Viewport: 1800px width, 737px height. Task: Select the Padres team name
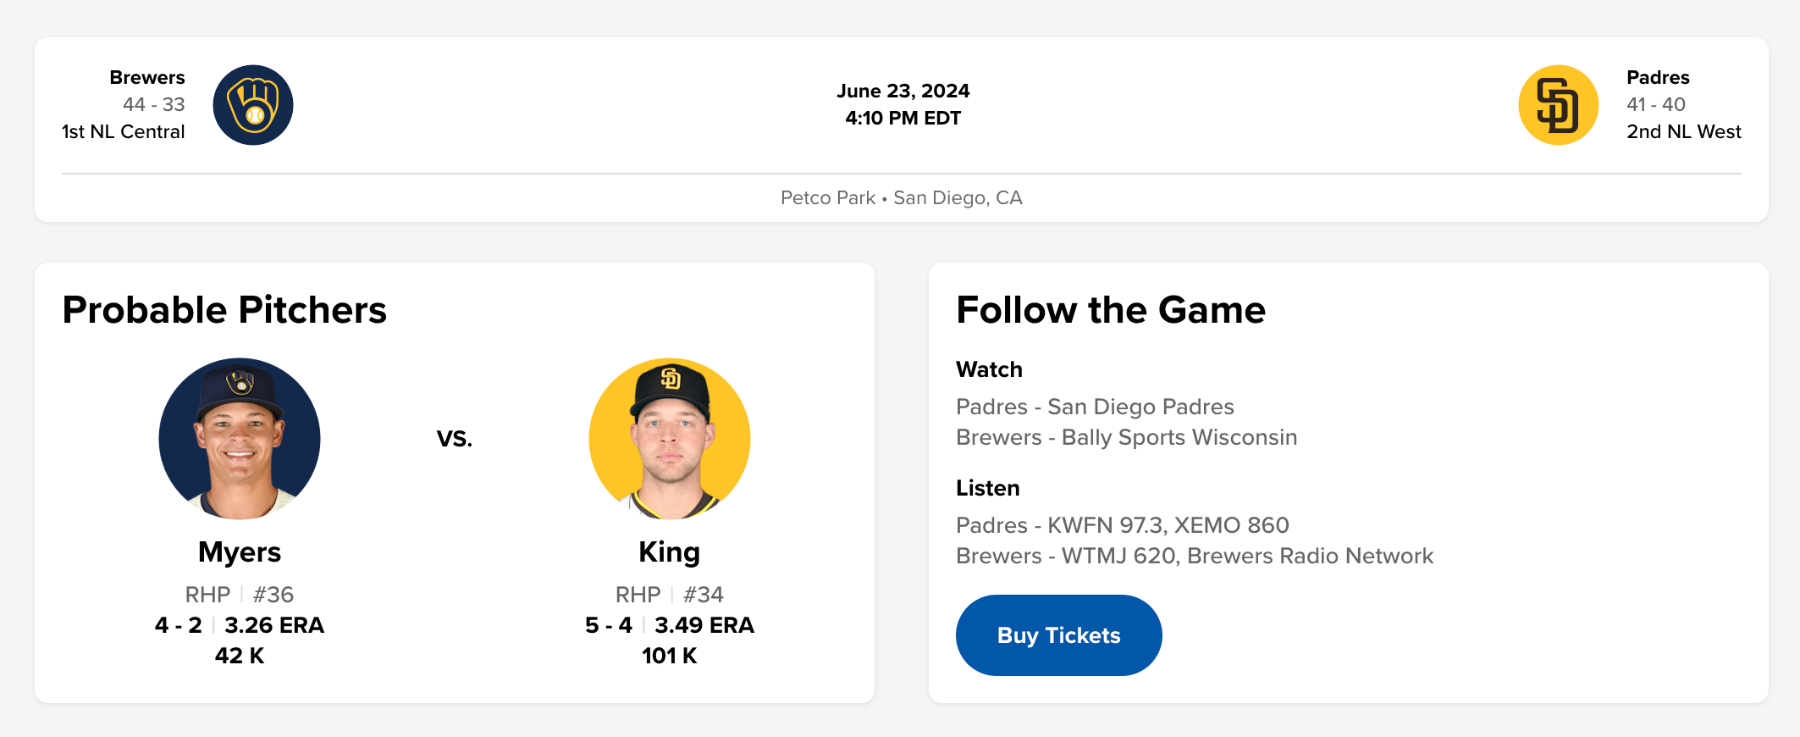pos(1657,77)
